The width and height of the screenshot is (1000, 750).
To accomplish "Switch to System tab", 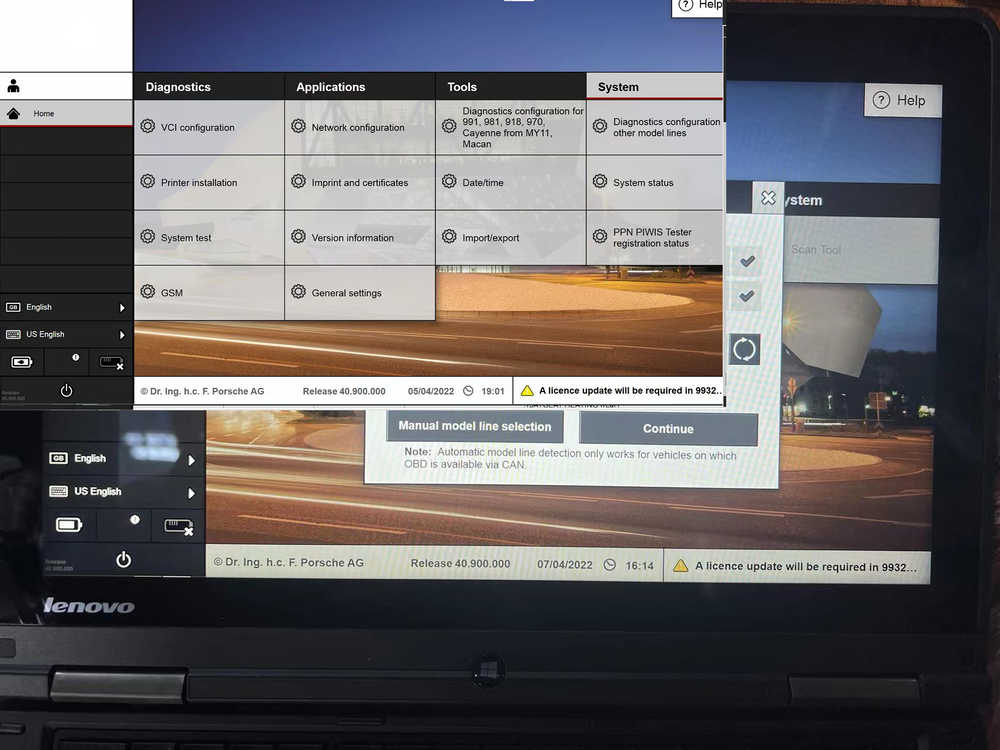I will click(x=655, y=87).
